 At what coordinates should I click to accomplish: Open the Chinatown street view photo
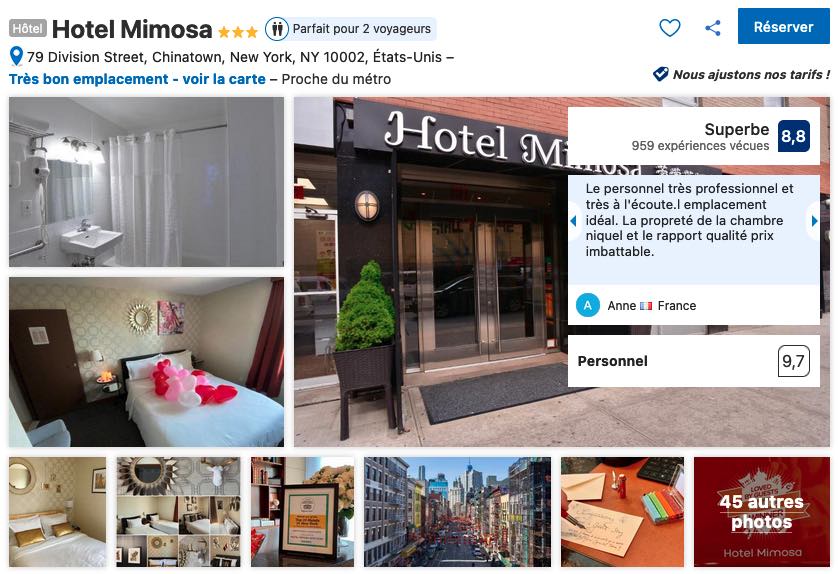point(457,511)
